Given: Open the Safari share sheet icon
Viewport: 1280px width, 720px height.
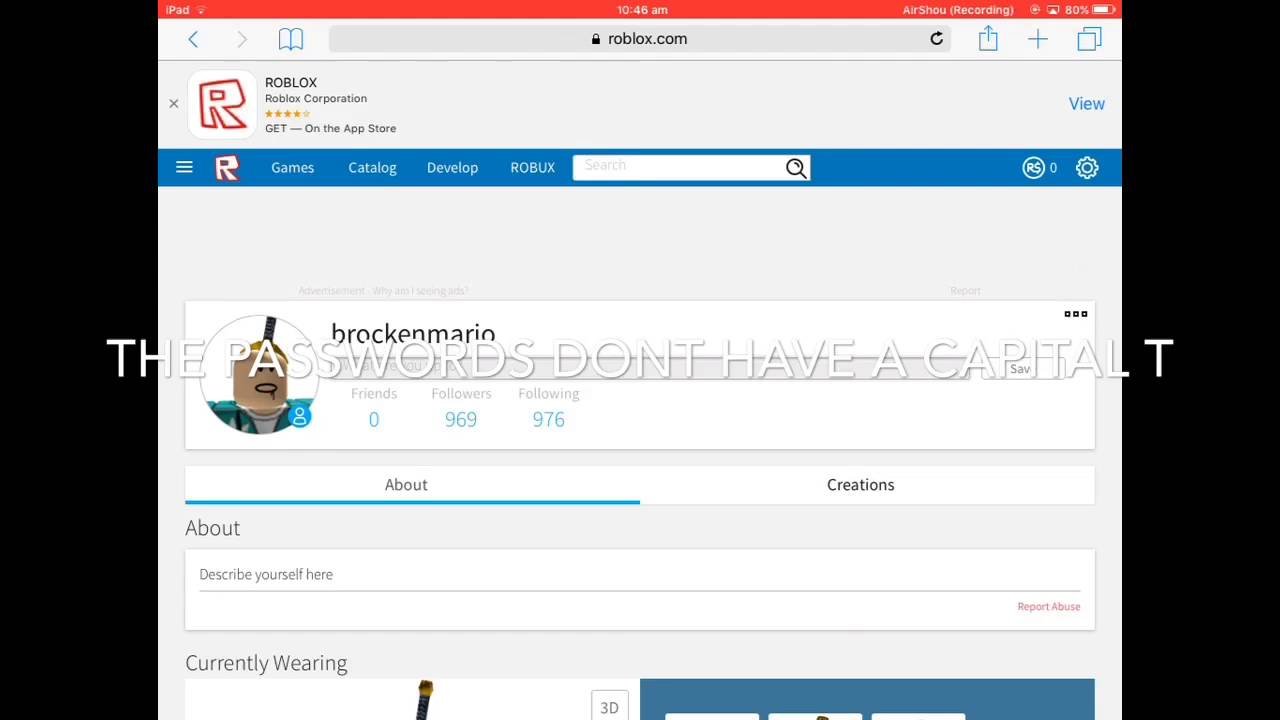Looking at the screenshot, I should tap(988, 38).
